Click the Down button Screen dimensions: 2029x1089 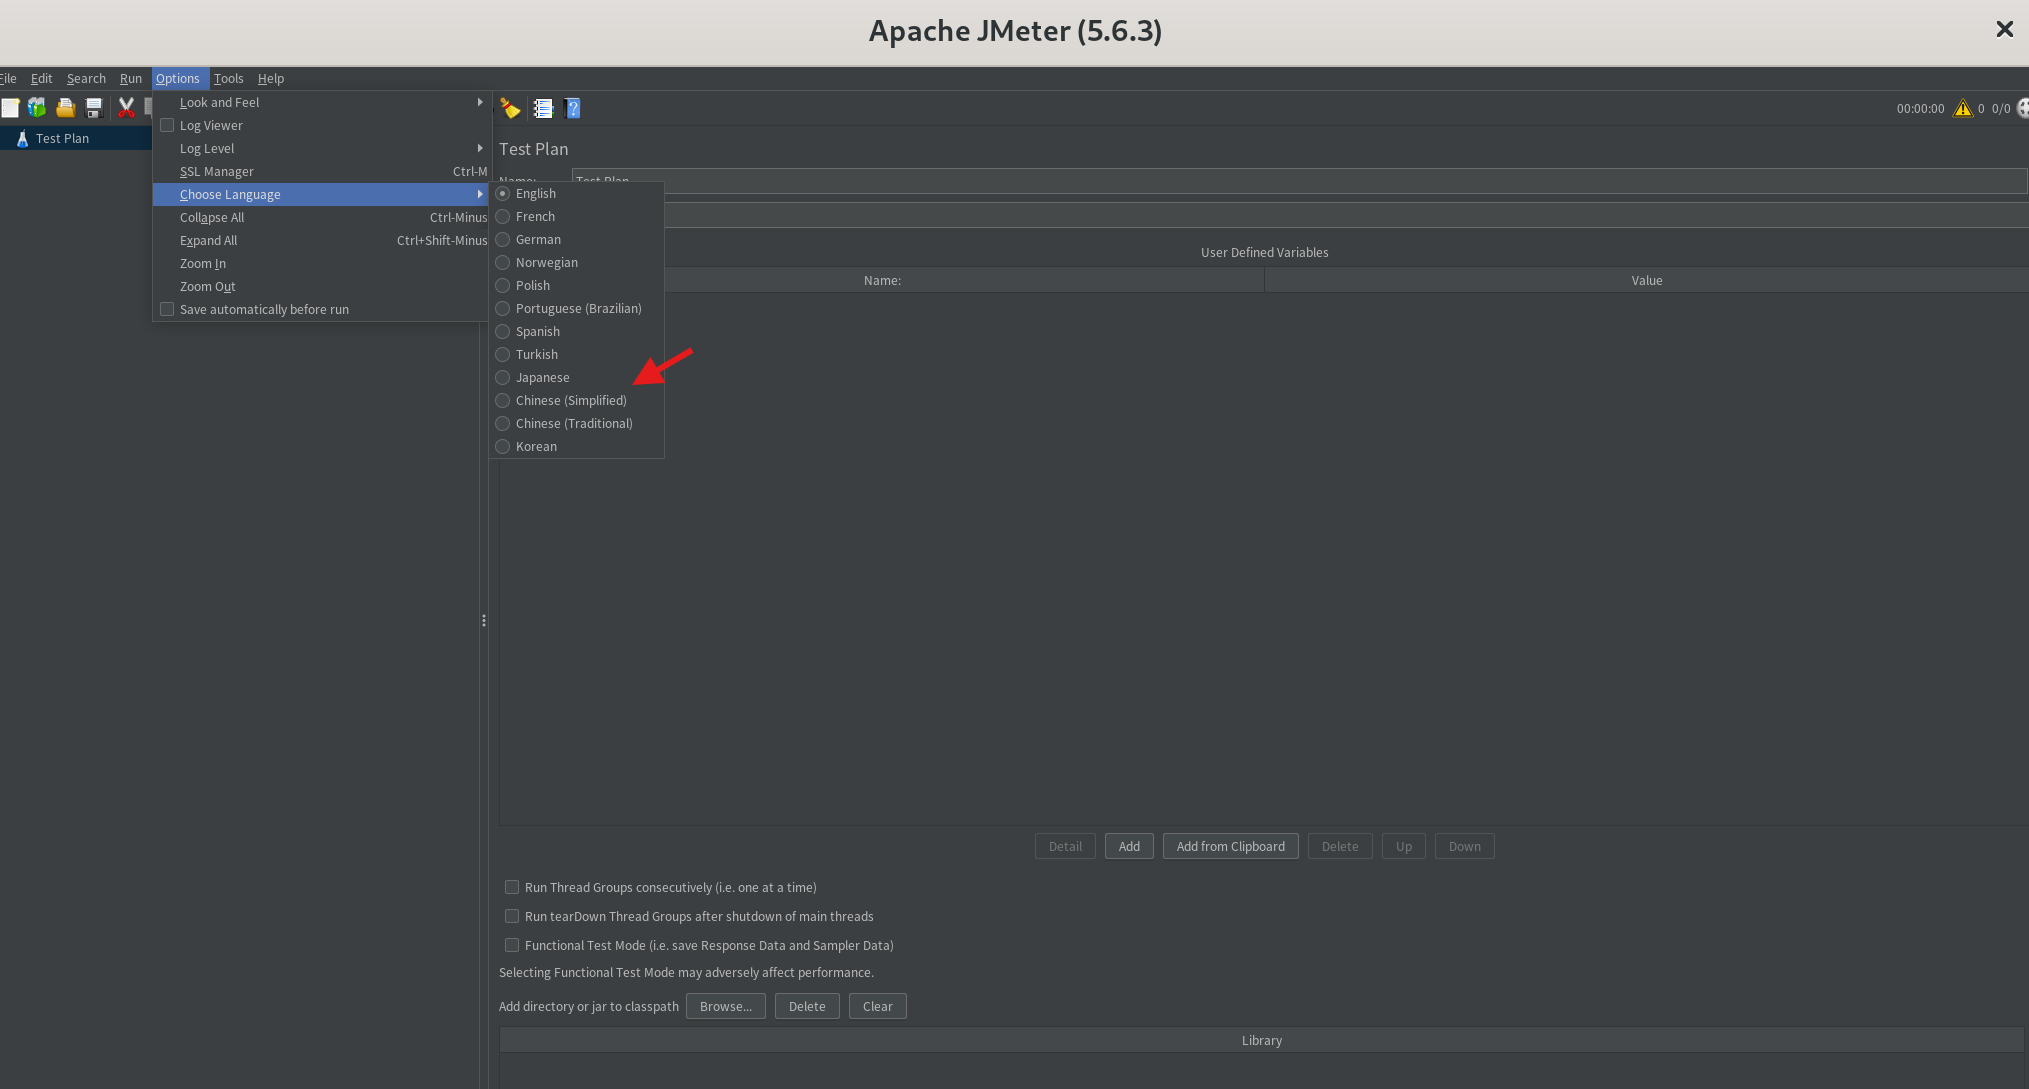point(1465,847)
